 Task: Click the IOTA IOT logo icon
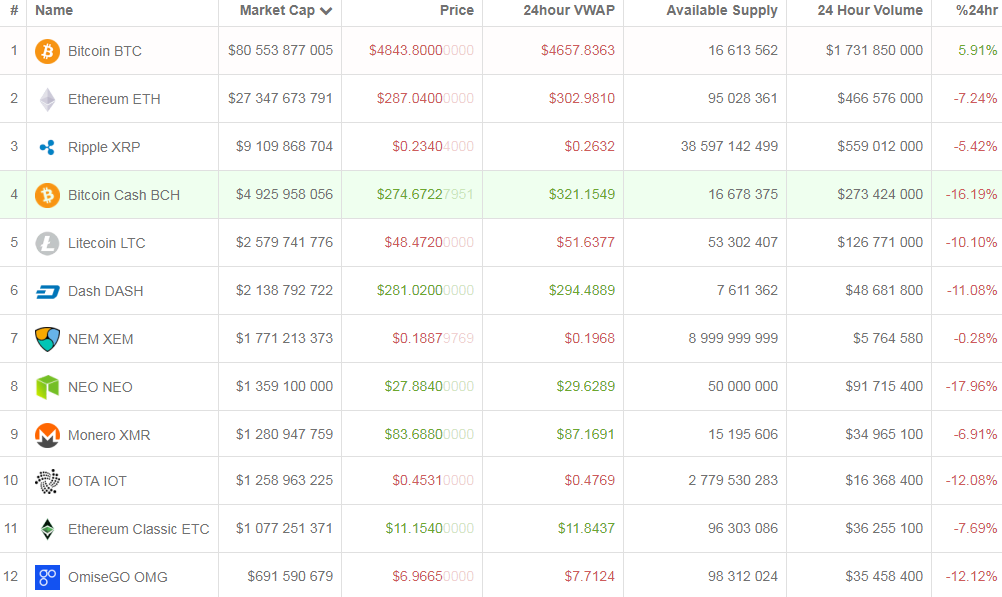pos(47,481)
